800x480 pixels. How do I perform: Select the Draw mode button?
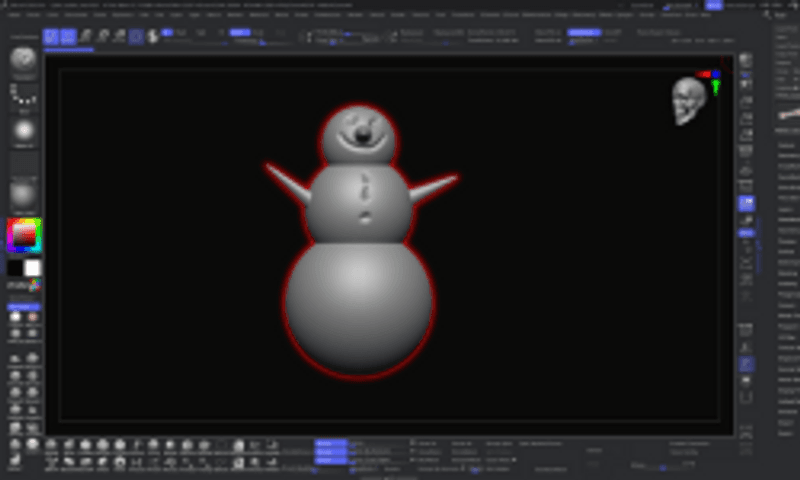click(x=68, y=36)
